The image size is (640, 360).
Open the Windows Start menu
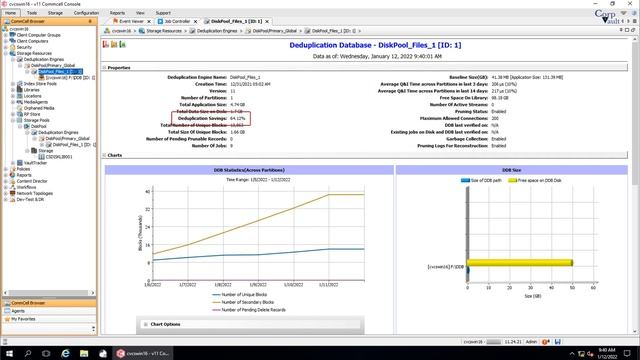(9, 353)
